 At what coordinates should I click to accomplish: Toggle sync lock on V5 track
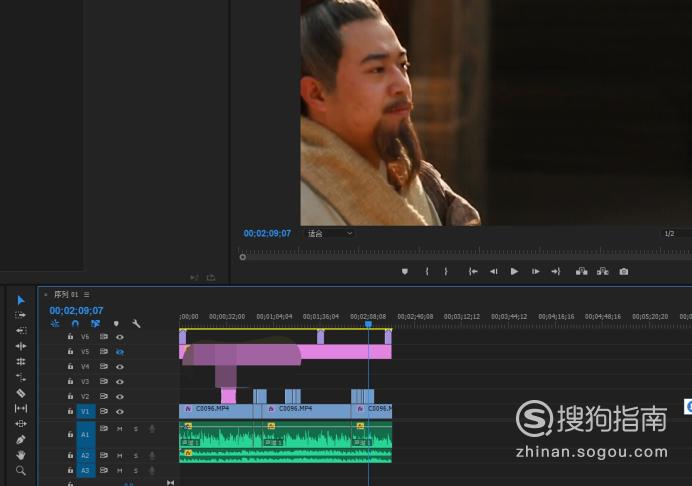pyautogui.click(x=104, y=351)
